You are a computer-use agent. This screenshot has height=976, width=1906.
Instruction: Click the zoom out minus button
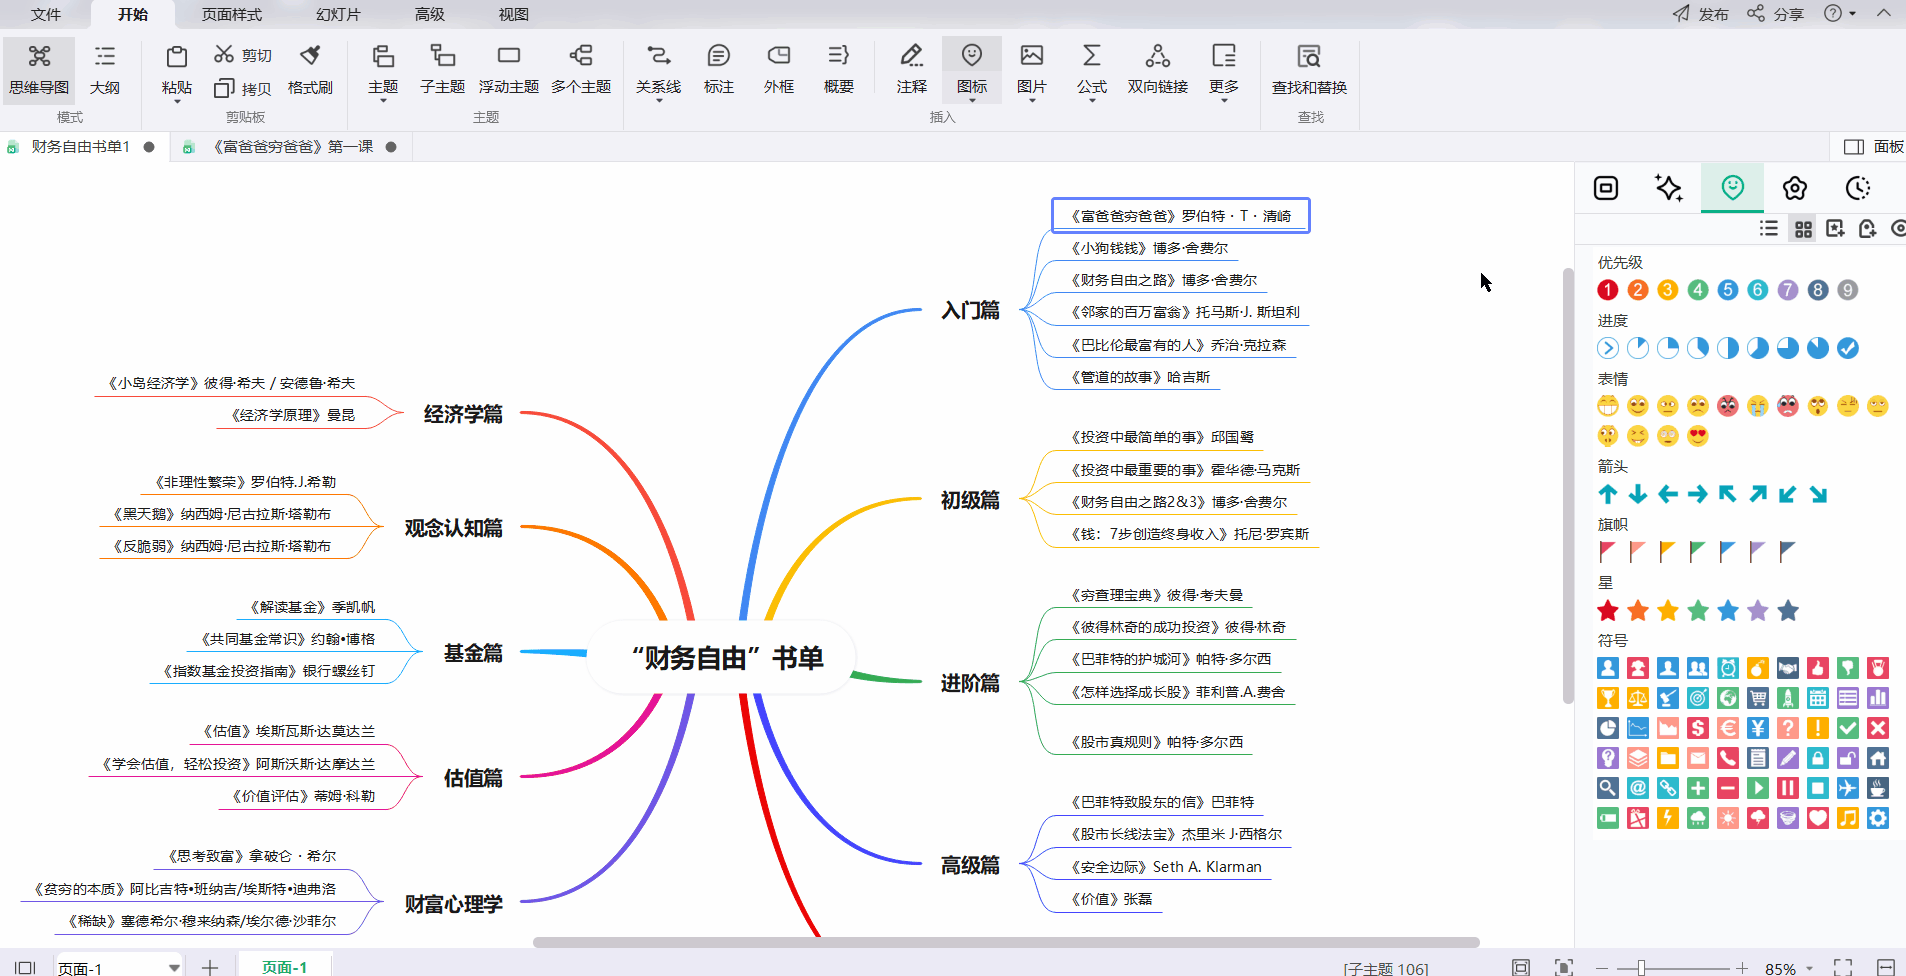pyautogui.click(x=1602, y=968)
